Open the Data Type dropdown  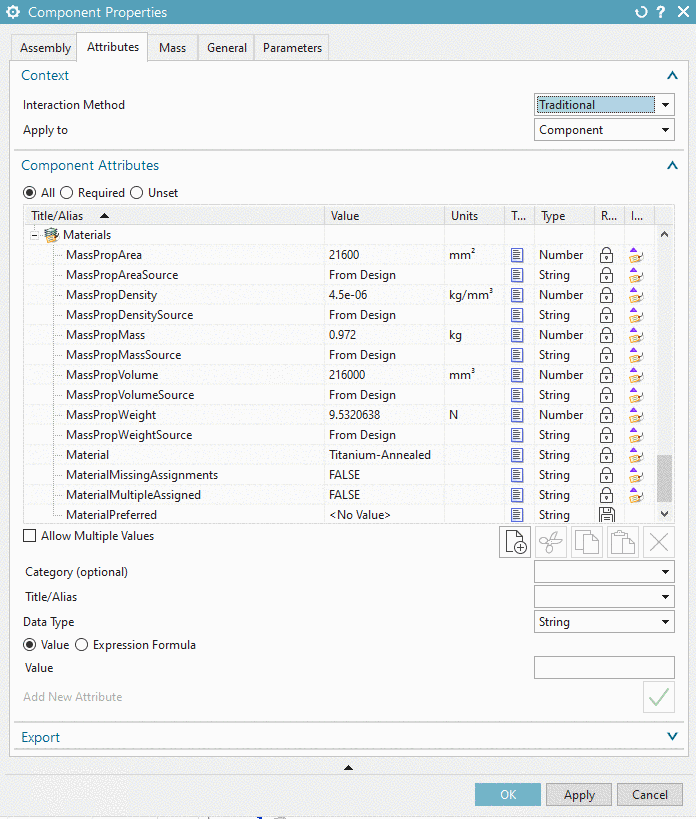(604, 622)
